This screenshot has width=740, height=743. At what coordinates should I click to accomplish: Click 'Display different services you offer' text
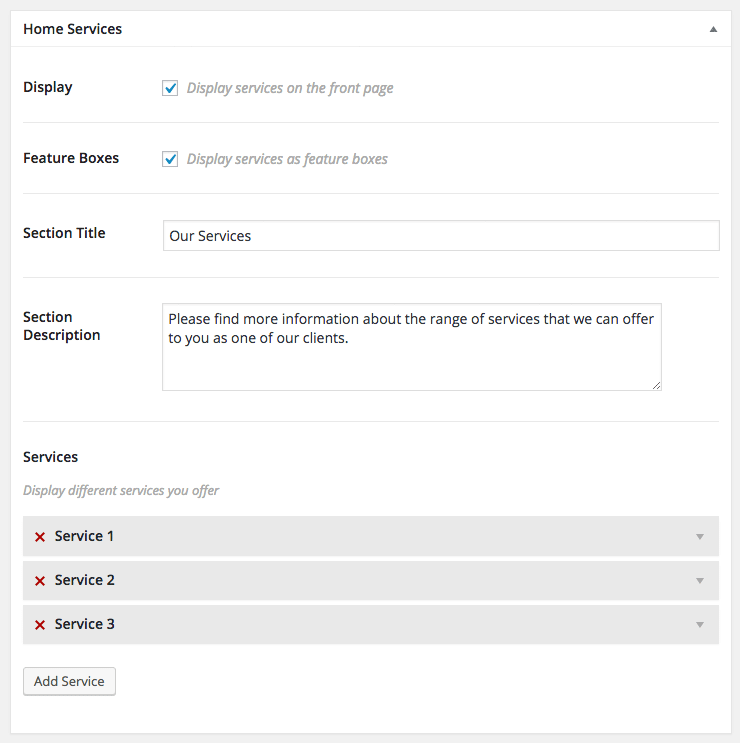coord(121,490)
